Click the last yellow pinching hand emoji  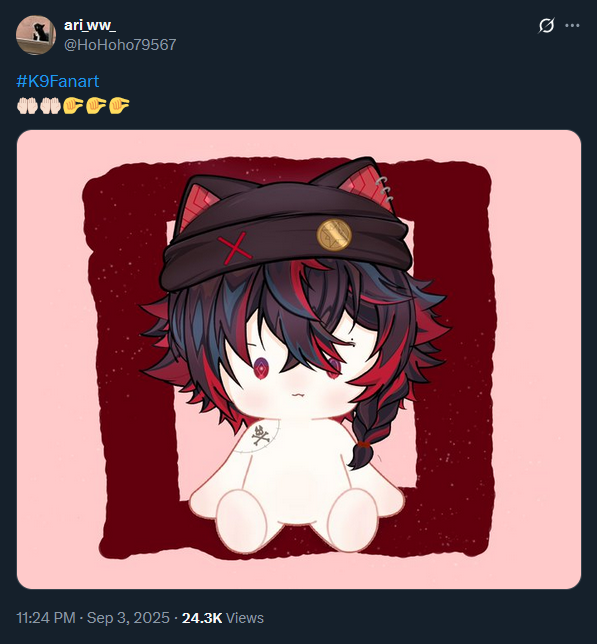(x=119, y=106)
